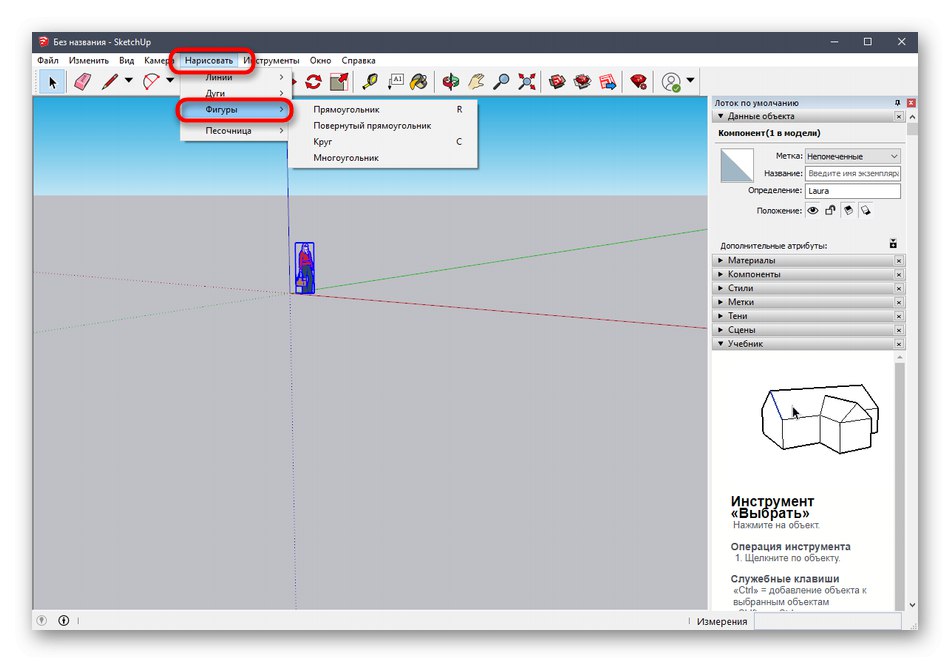Pick the Tape Measure tool

(x=370, y=82)
